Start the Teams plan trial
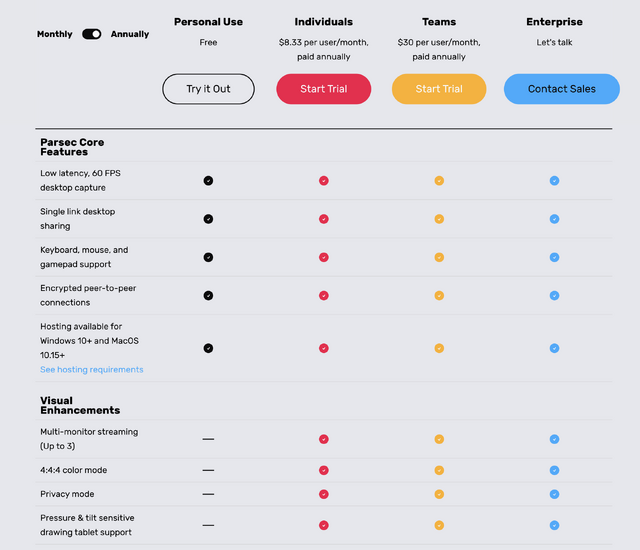The height and width of the screenshot is (550, 640). click(439, 89)
